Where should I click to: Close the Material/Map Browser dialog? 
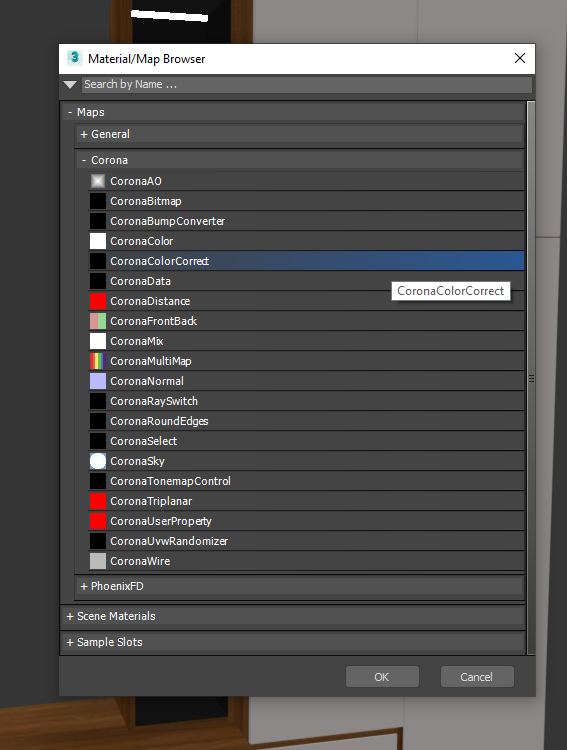pyautogui.click(x=520, y=58)
